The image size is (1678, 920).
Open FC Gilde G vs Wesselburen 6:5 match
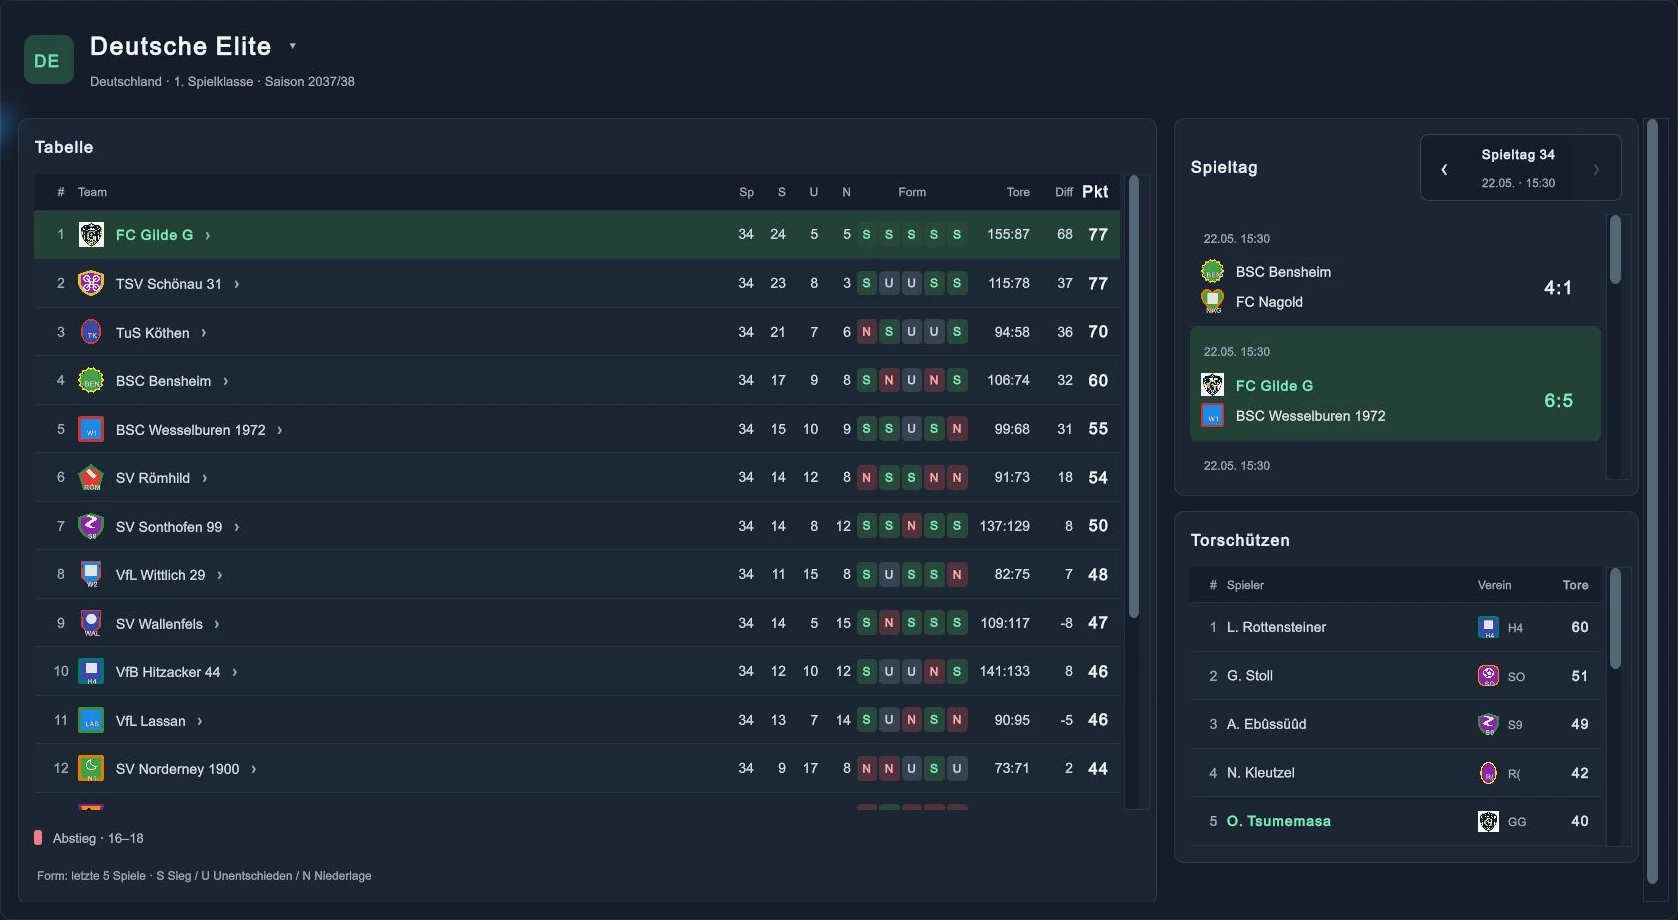(1395, 384)
